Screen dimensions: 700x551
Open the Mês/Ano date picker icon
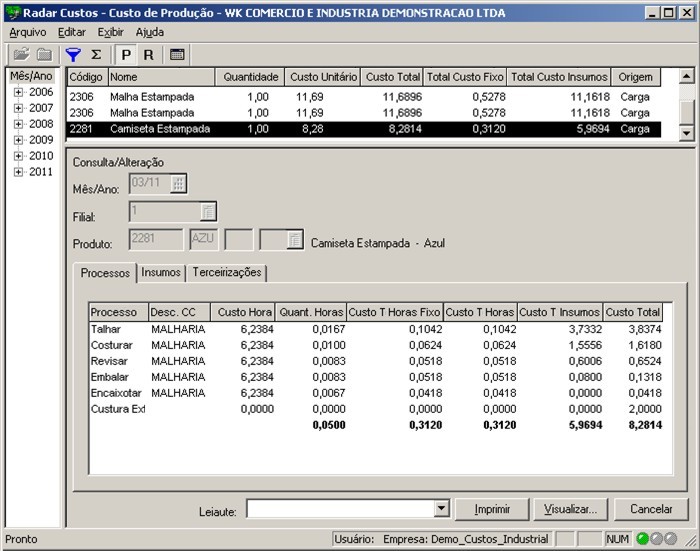tap(178, 184)
